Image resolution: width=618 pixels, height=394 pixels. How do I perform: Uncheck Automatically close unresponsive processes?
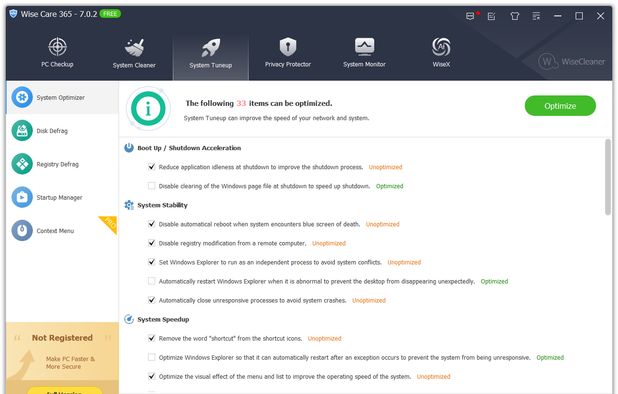(151, 300)
